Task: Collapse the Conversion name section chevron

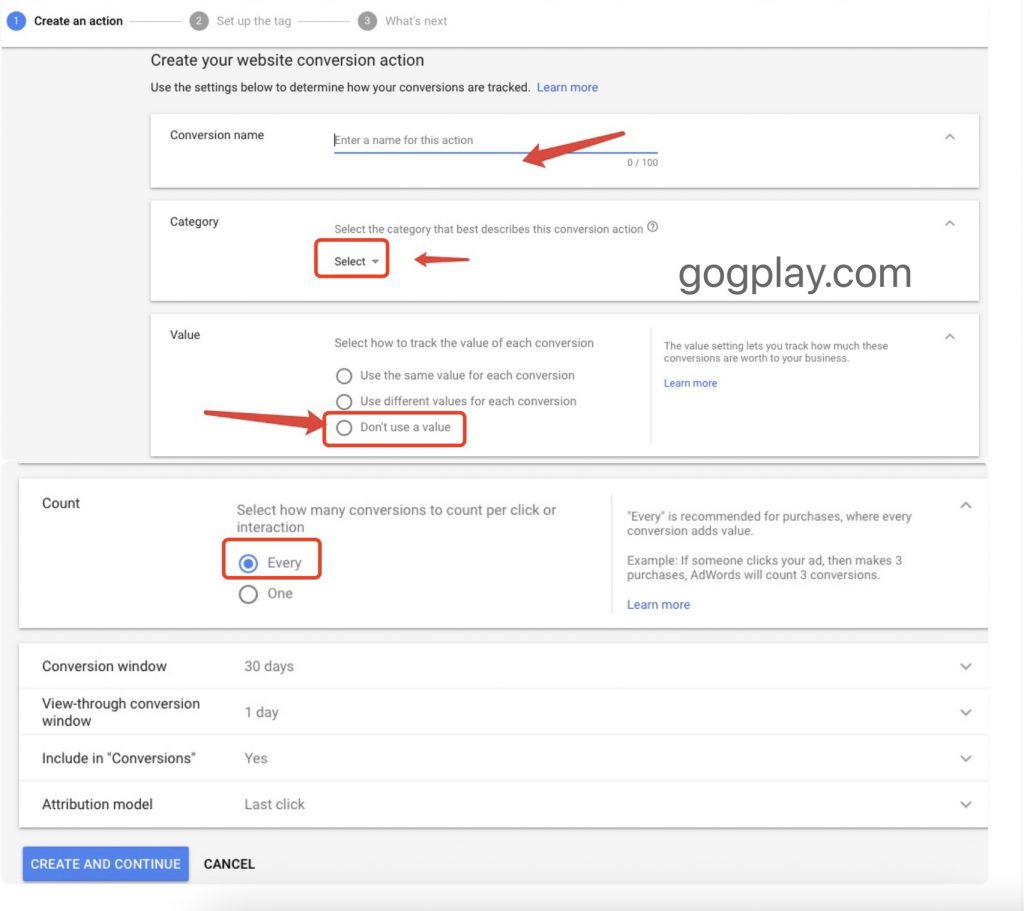Action: [x=950, y=136]
